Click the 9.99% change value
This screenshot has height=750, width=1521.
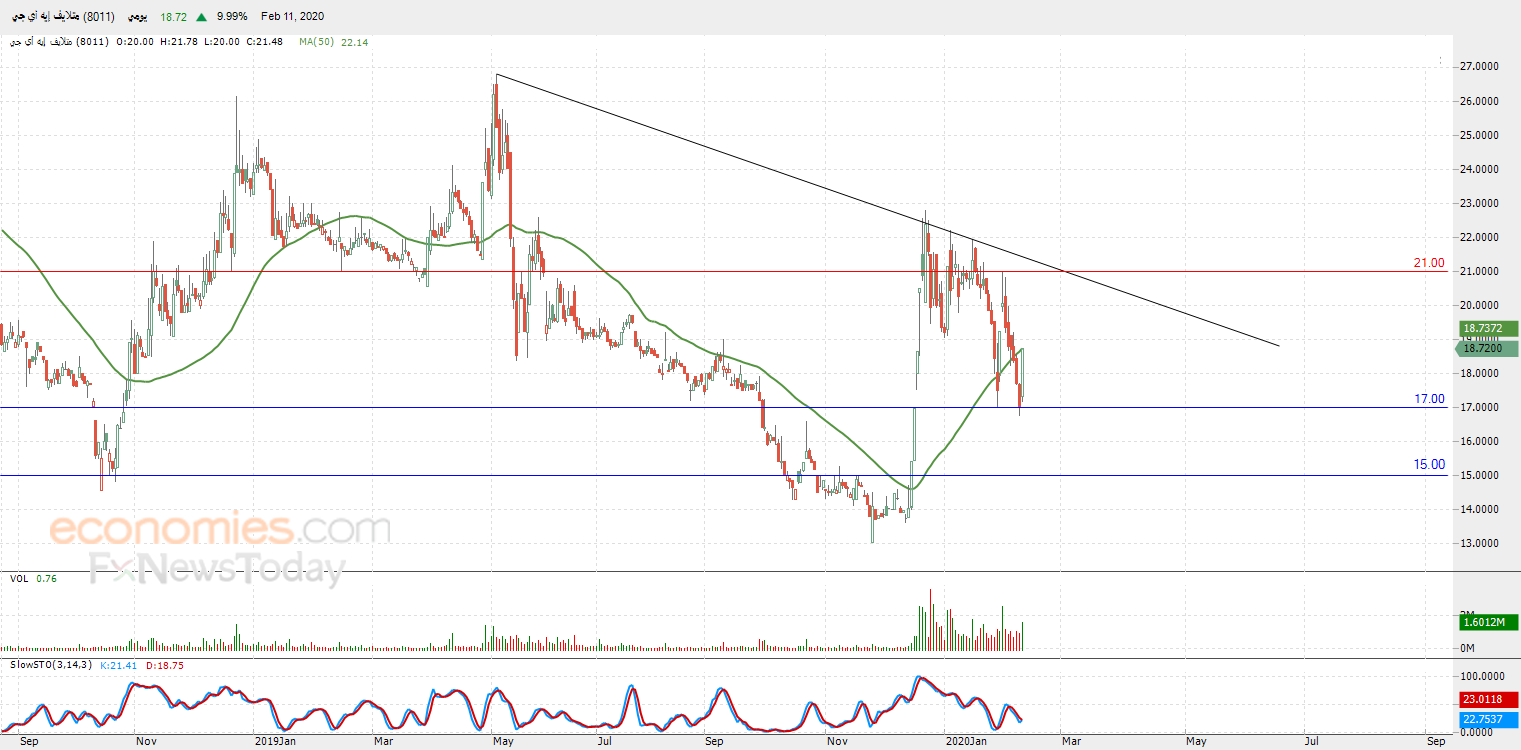[231, 17]
